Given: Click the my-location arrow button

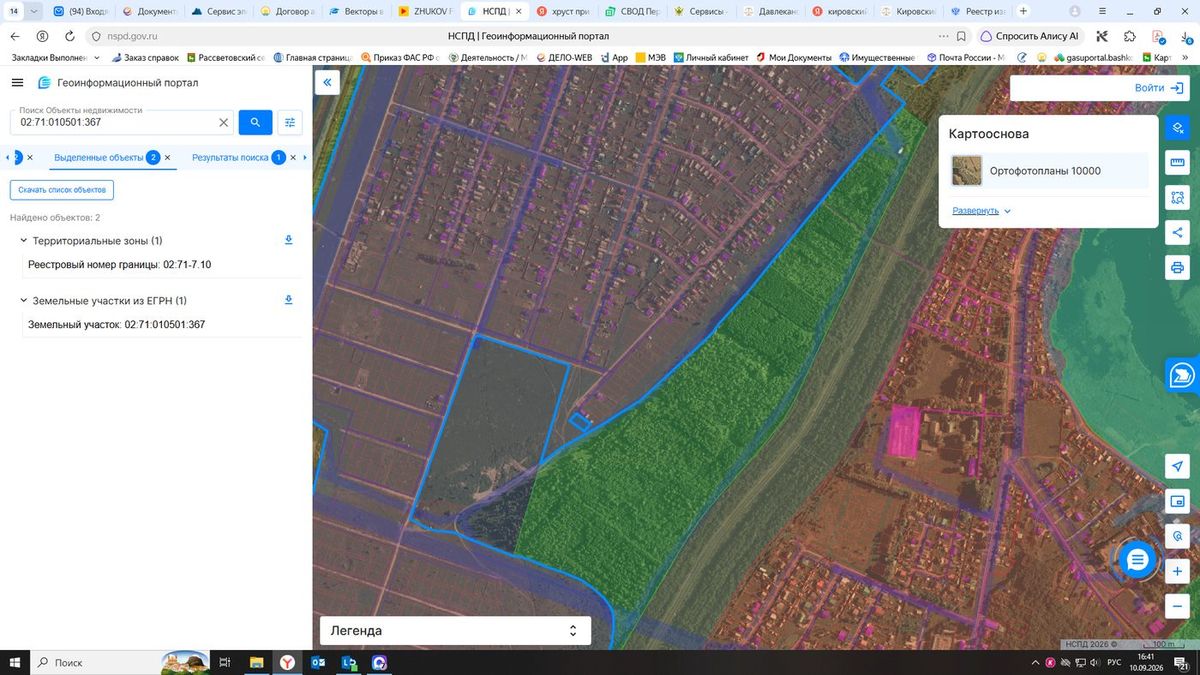Looking at the screenshot, I should coord(1178,467).
